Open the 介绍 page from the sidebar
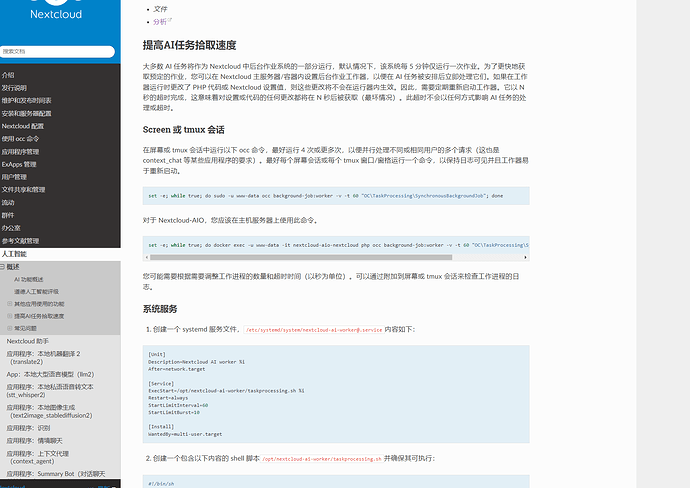 9,75
